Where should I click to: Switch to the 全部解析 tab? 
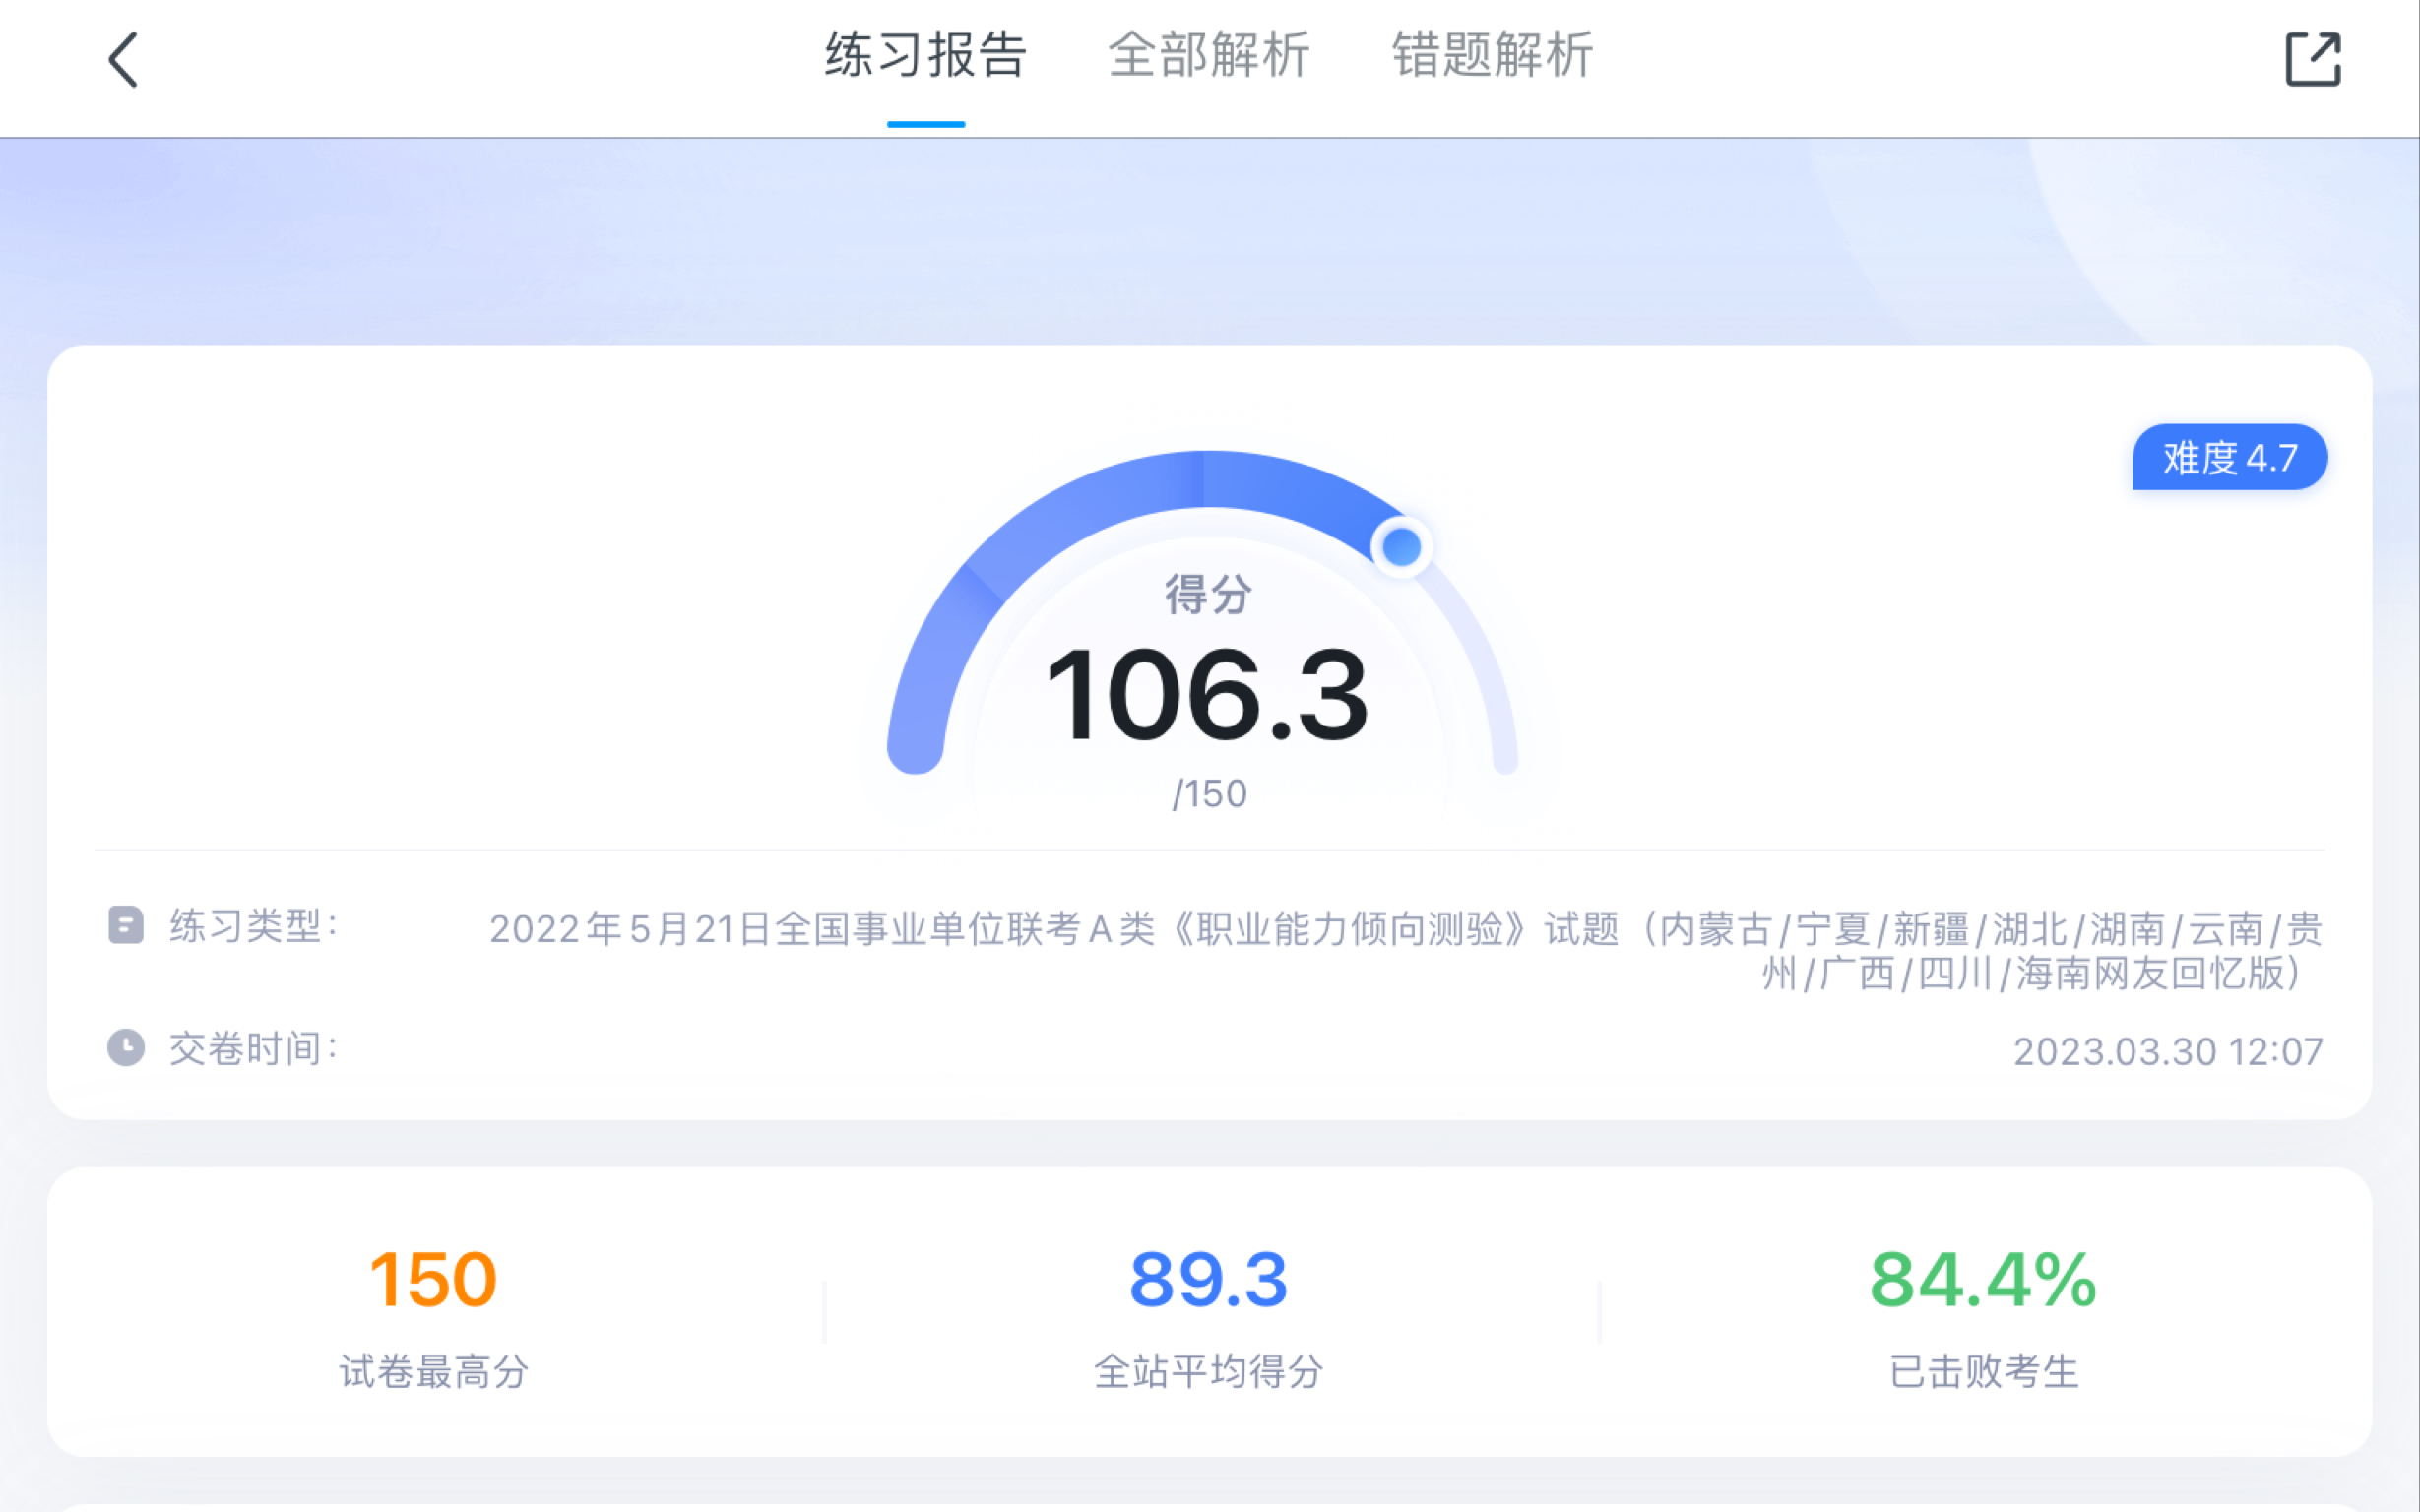[x=1209, y=55]
